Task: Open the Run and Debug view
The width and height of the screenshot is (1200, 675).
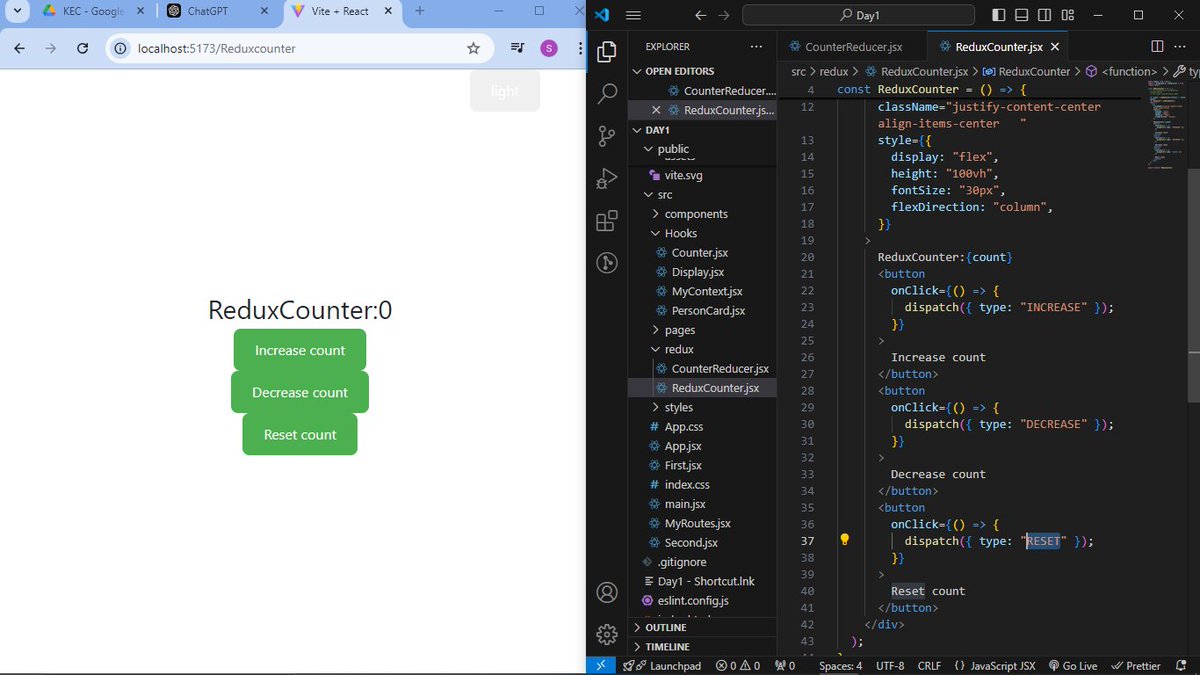Action: (606, 178)
